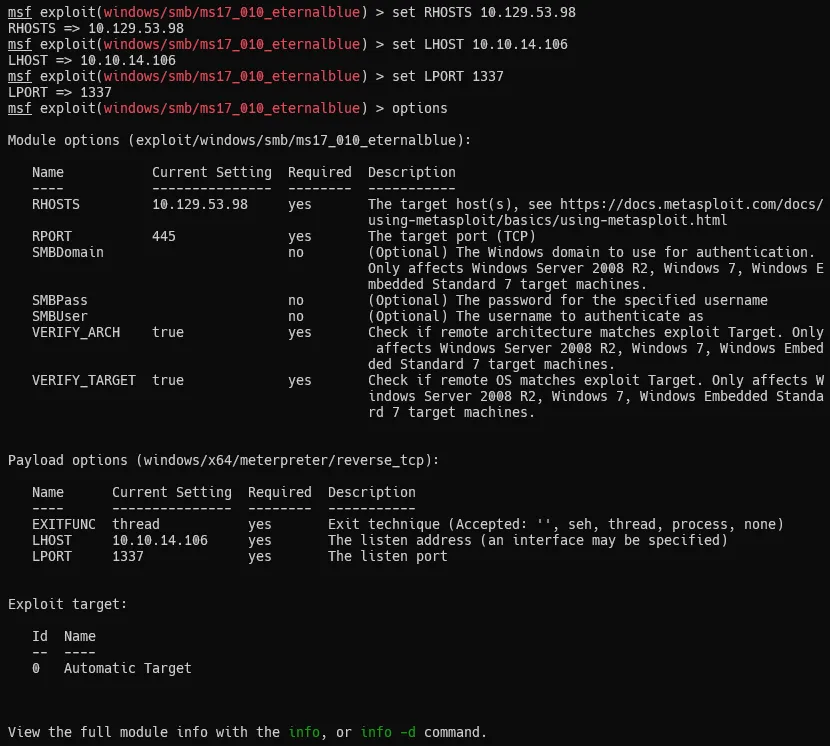Viewport: 830px width, 746px height.
Task: Click the 'true' value for VERIFY_TARGET
Action: point(168,380)
